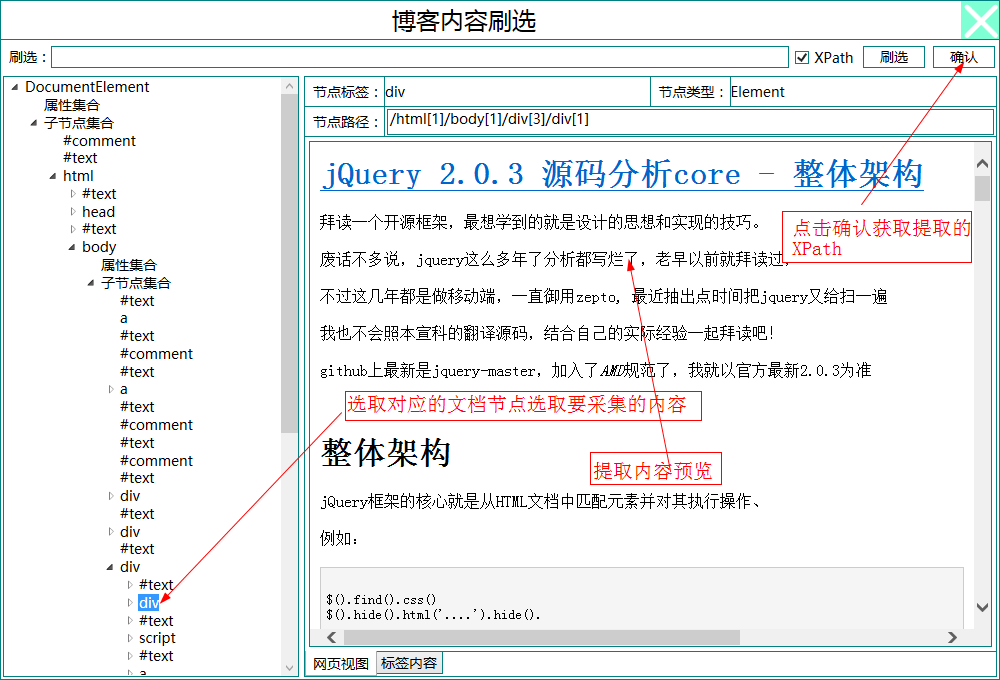Collapse the DocumentElement root node
Screen dimensions: 1000x680
pyautogui.click(x=15, y=87)
